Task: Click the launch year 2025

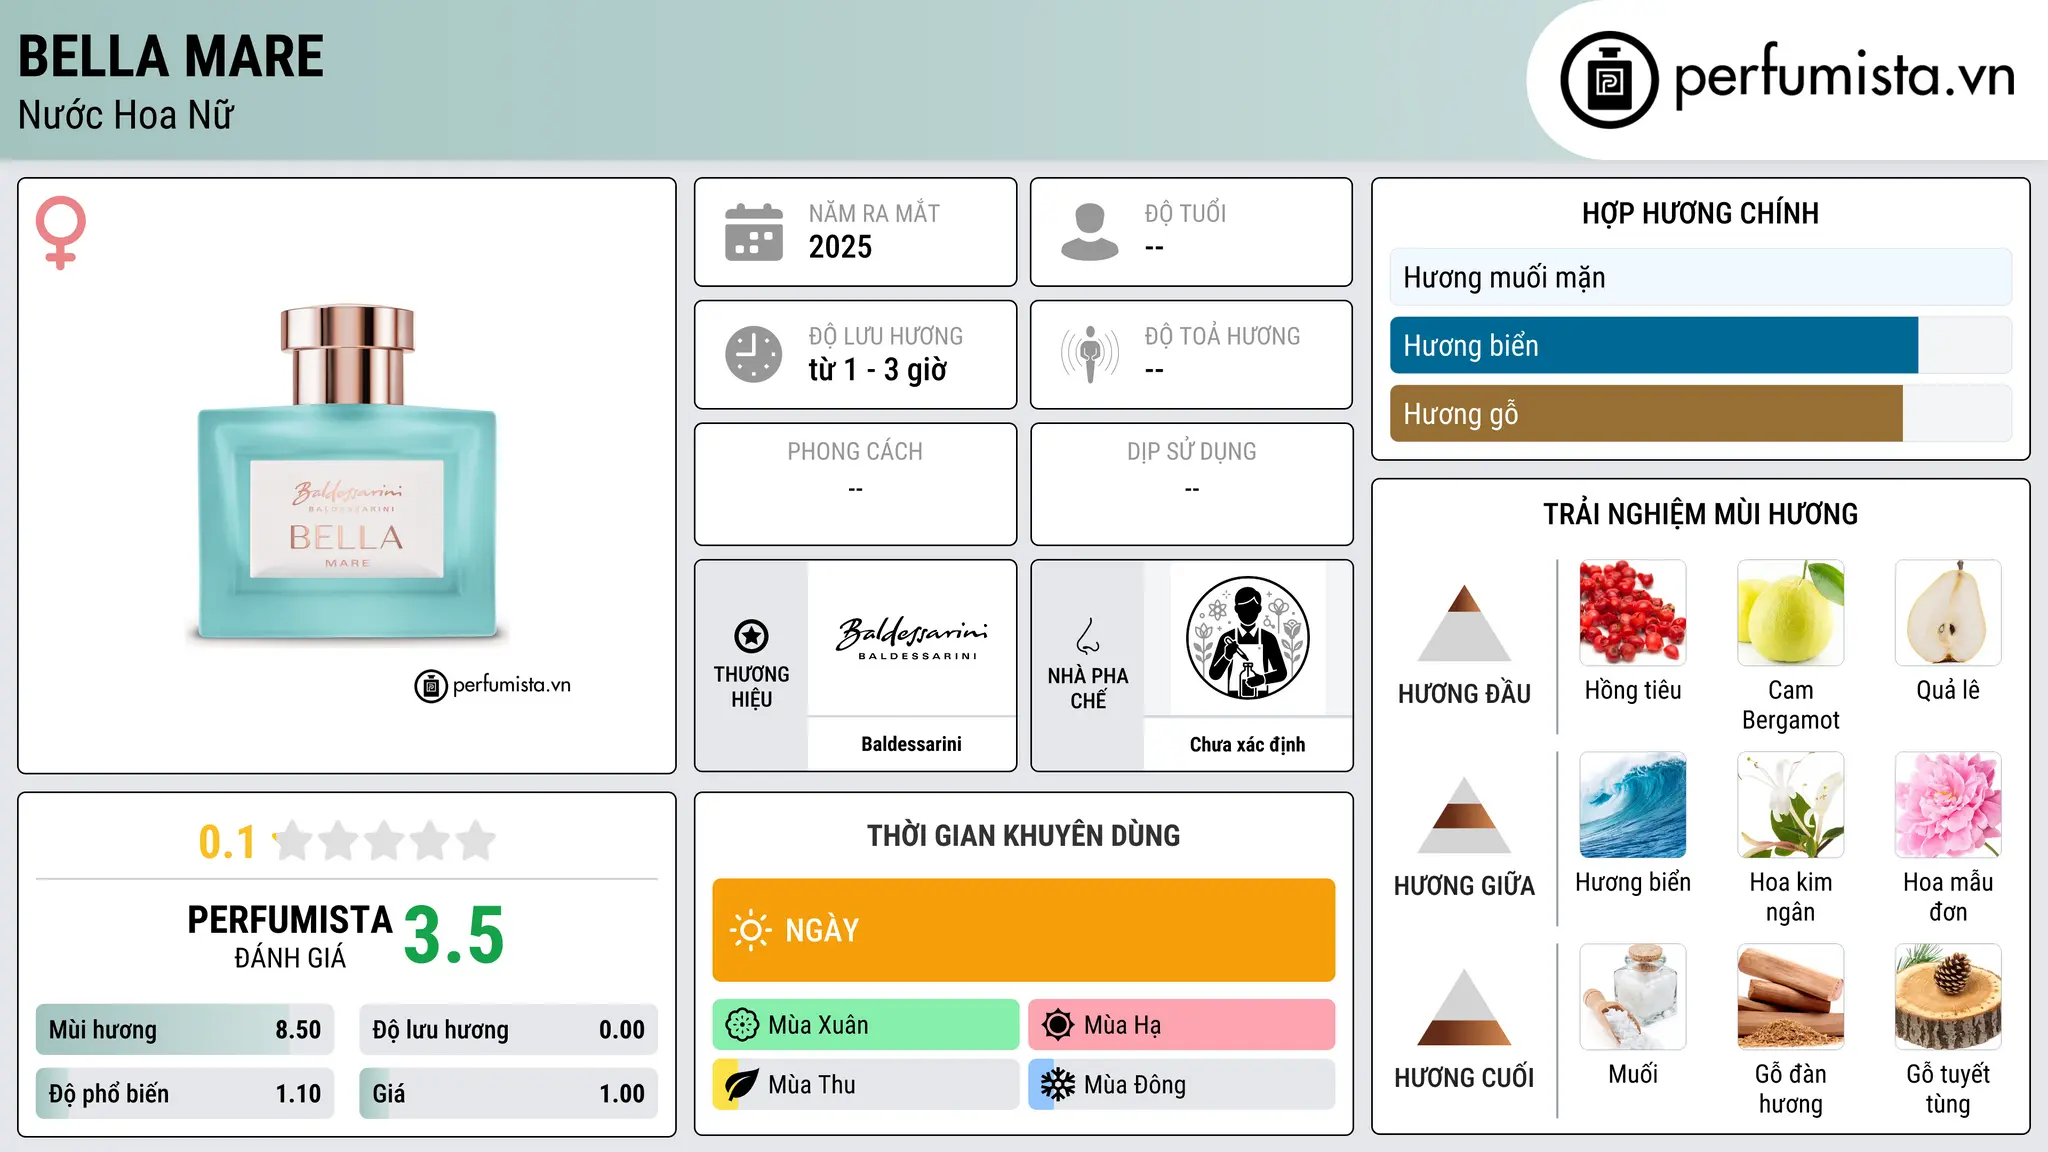Action: coord(840,247)
